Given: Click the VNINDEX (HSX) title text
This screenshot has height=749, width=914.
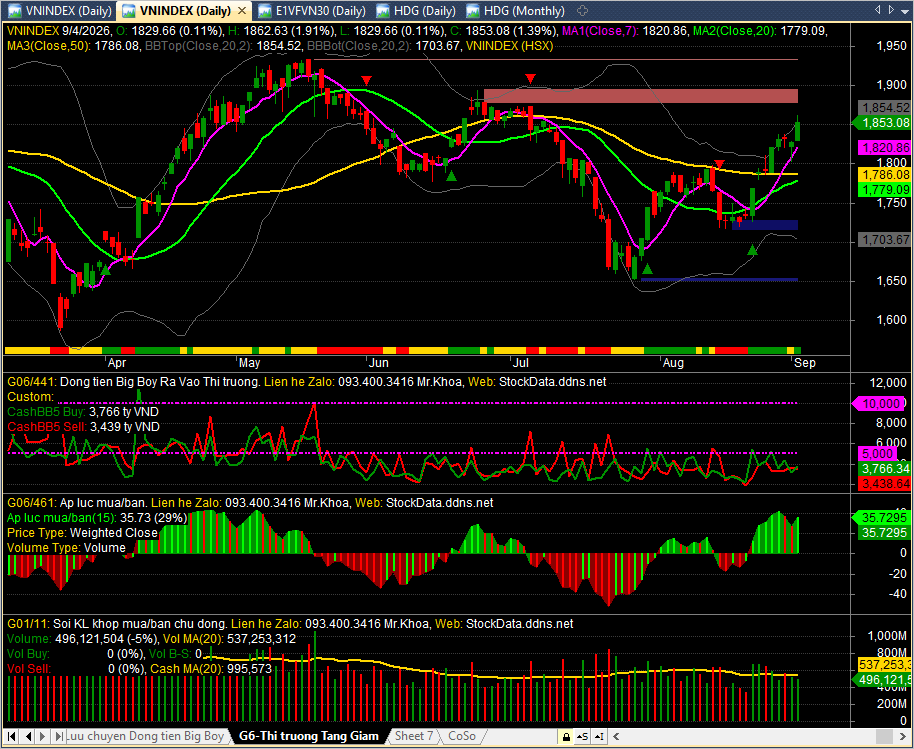Looking at the screenshot, I should [x=510, y=45].
